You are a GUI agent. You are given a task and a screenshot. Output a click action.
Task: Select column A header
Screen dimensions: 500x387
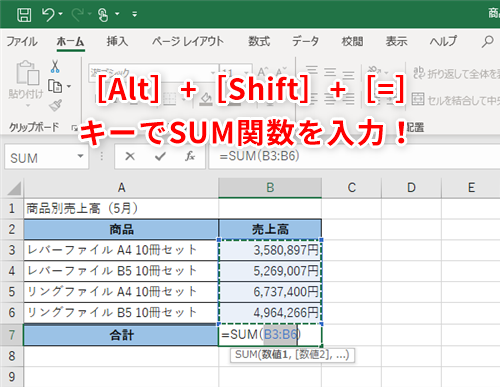click(121, 188)
